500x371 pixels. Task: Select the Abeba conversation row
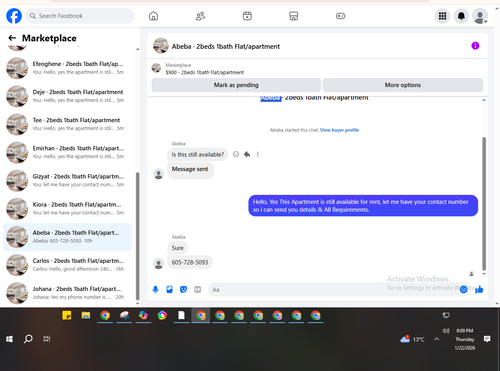(x=67, y=237)
